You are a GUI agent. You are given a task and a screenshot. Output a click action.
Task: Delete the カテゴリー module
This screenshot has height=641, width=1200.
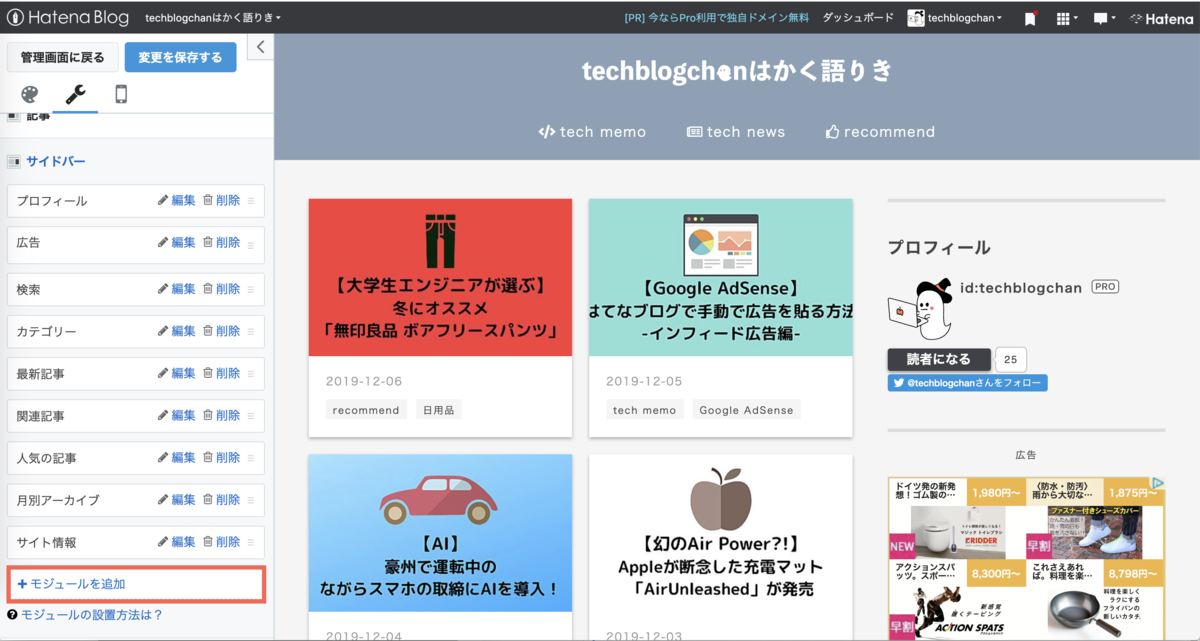222,331
